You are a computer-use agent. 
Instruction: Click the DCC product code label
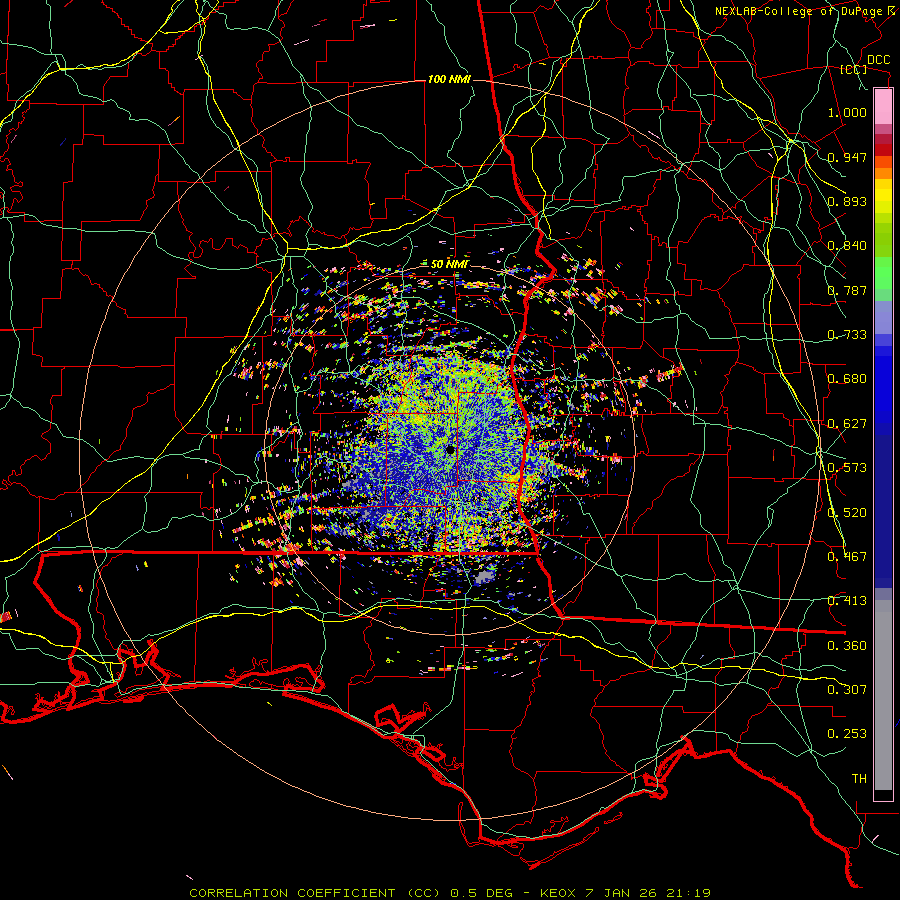click(878, 60)
